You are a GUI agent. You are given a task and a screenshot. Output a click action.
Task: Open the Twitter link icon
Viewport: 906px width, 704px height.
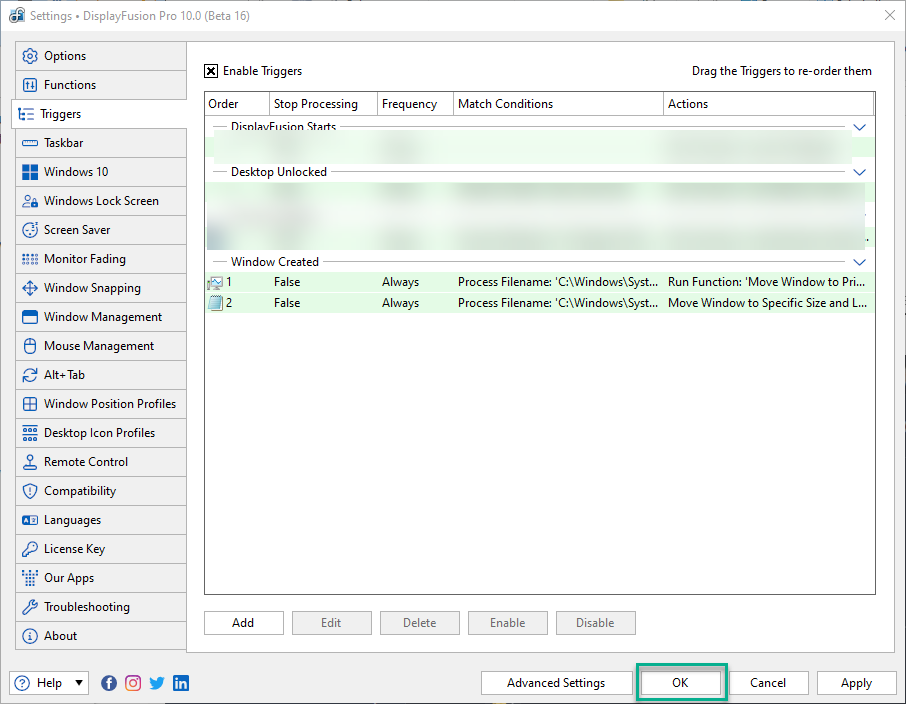(x=157, y=683)
